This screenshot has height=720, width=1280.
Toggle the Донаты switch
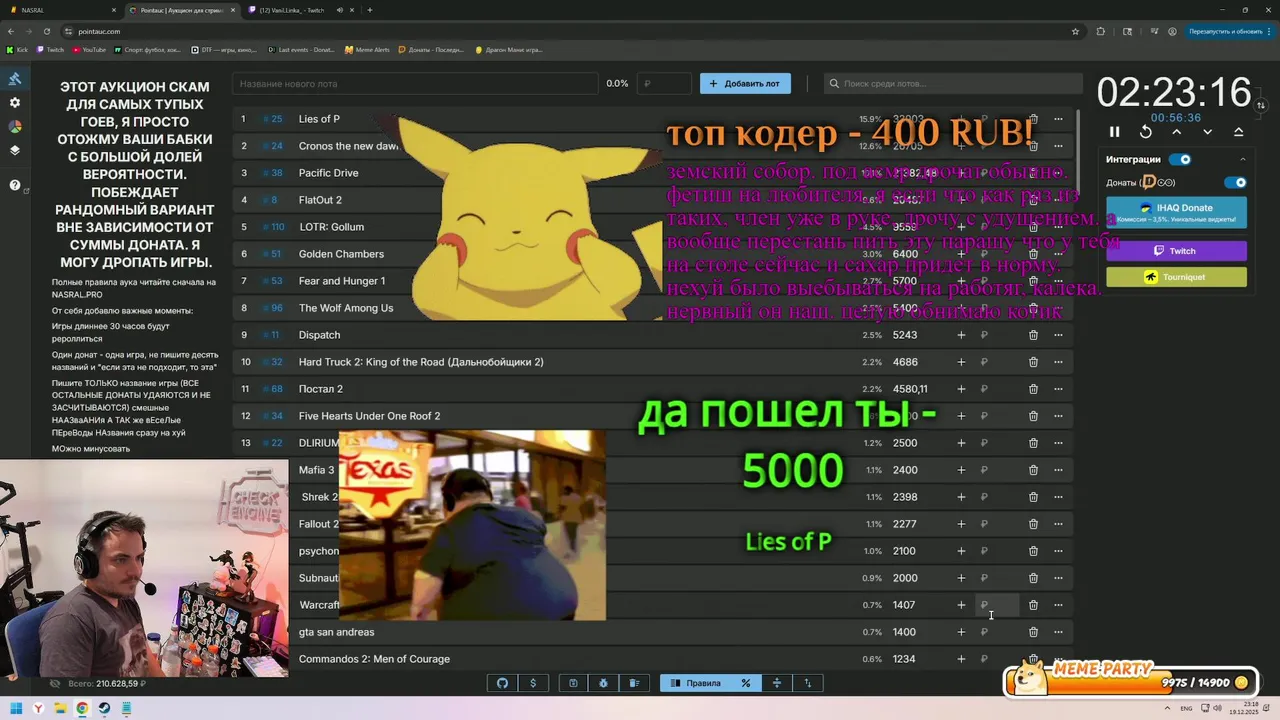(1236, 183)
